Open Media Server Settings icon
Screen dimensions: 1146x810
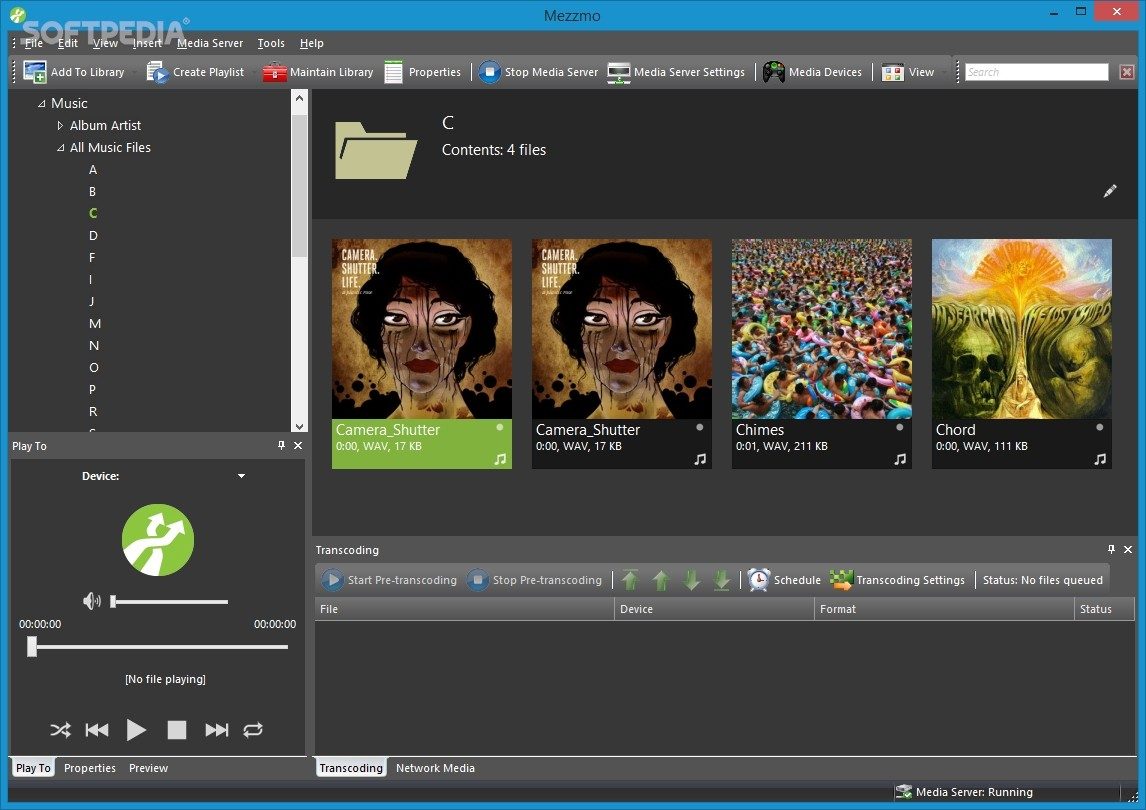coord(618,72)
